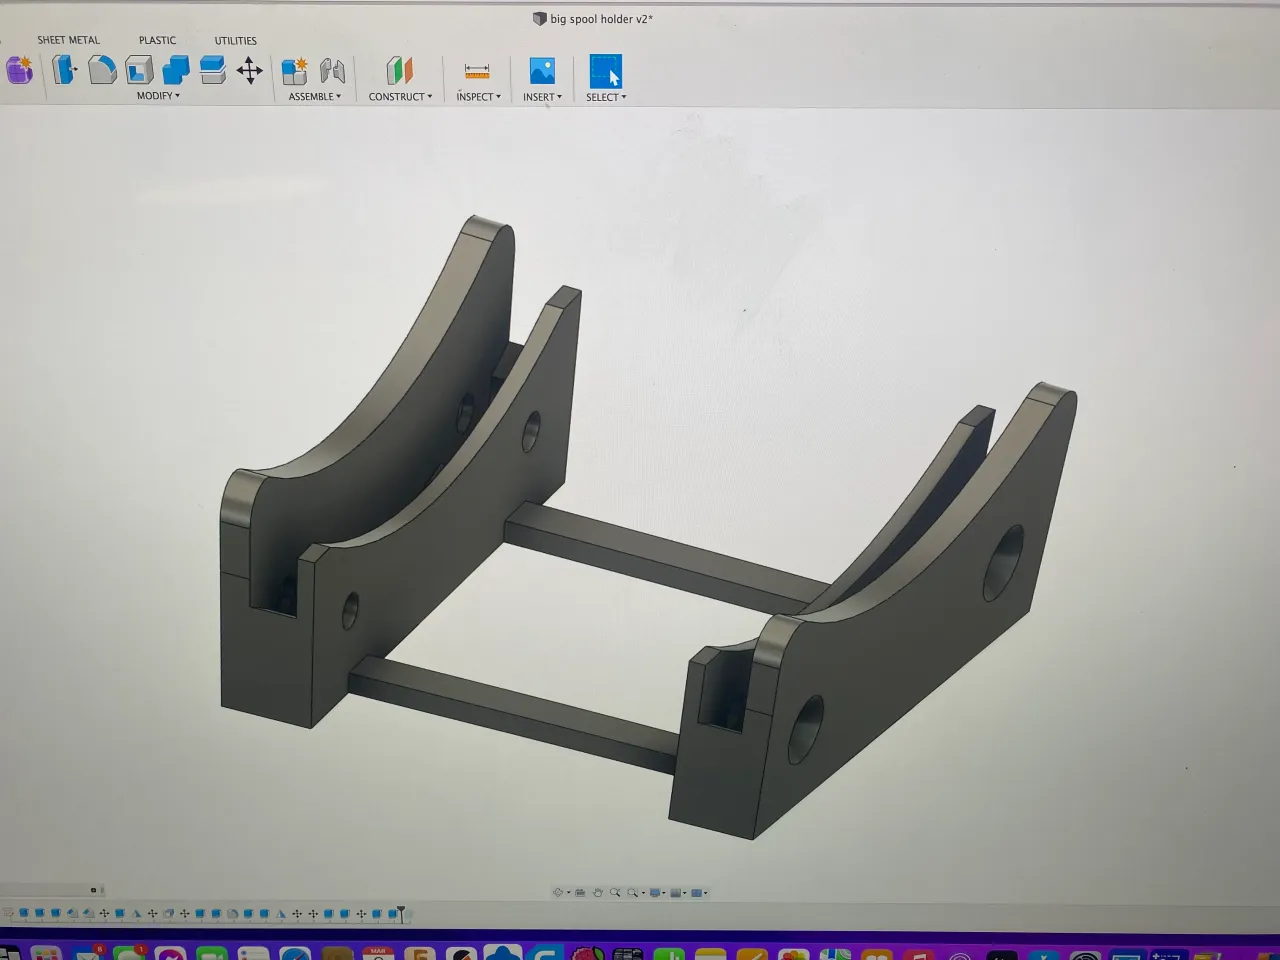Select the big spool holder v2 document tab

(x=593, y=19)
